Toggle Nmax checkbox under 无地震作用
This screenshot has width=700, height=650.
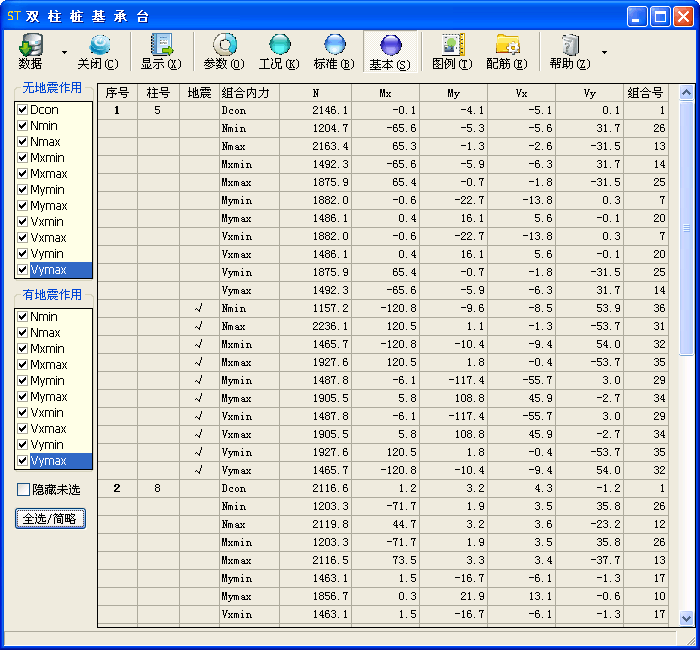point(22,142)
